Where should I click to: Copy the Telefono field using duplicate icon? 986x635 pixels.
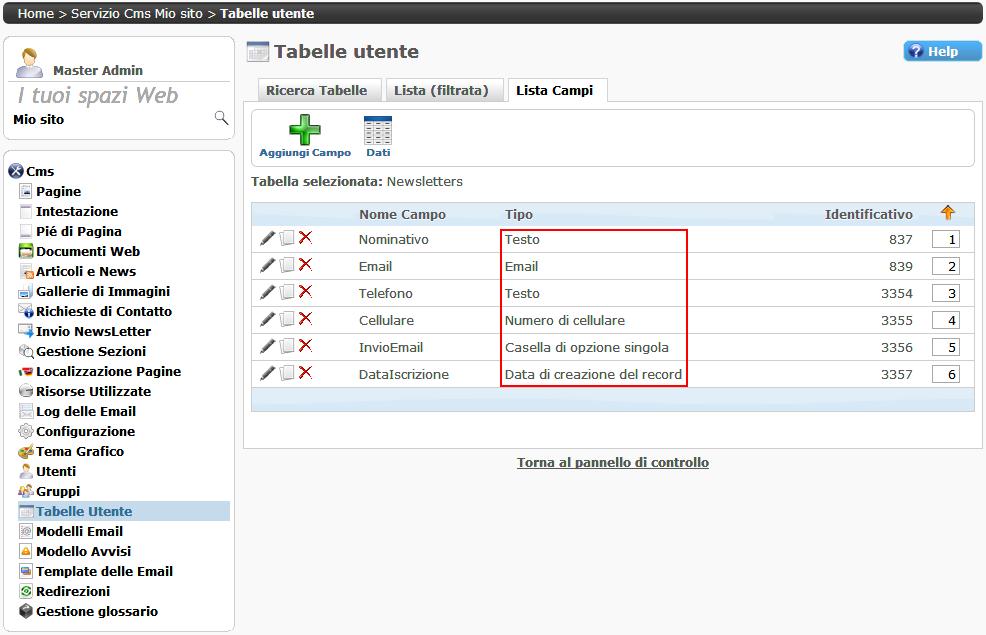click(x=287, y=293)
